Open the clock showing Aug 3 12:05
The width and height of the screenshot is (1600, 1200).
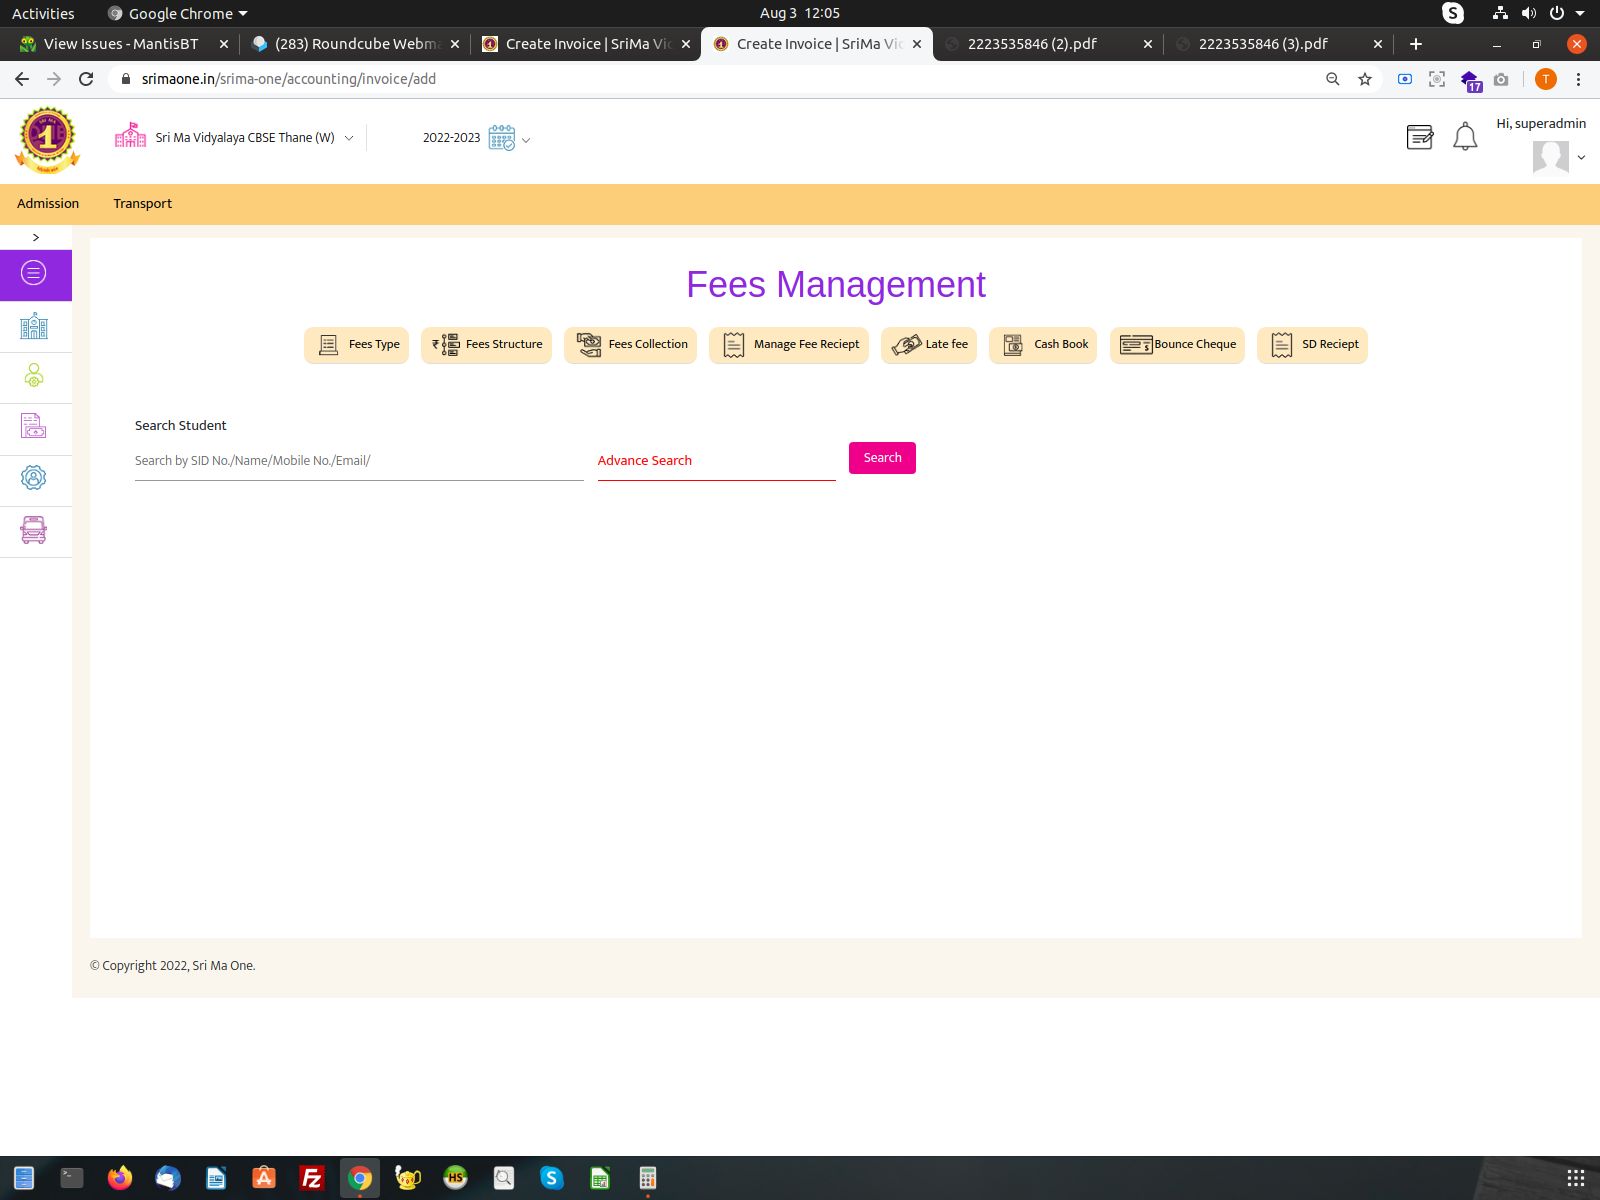(800, 13)
